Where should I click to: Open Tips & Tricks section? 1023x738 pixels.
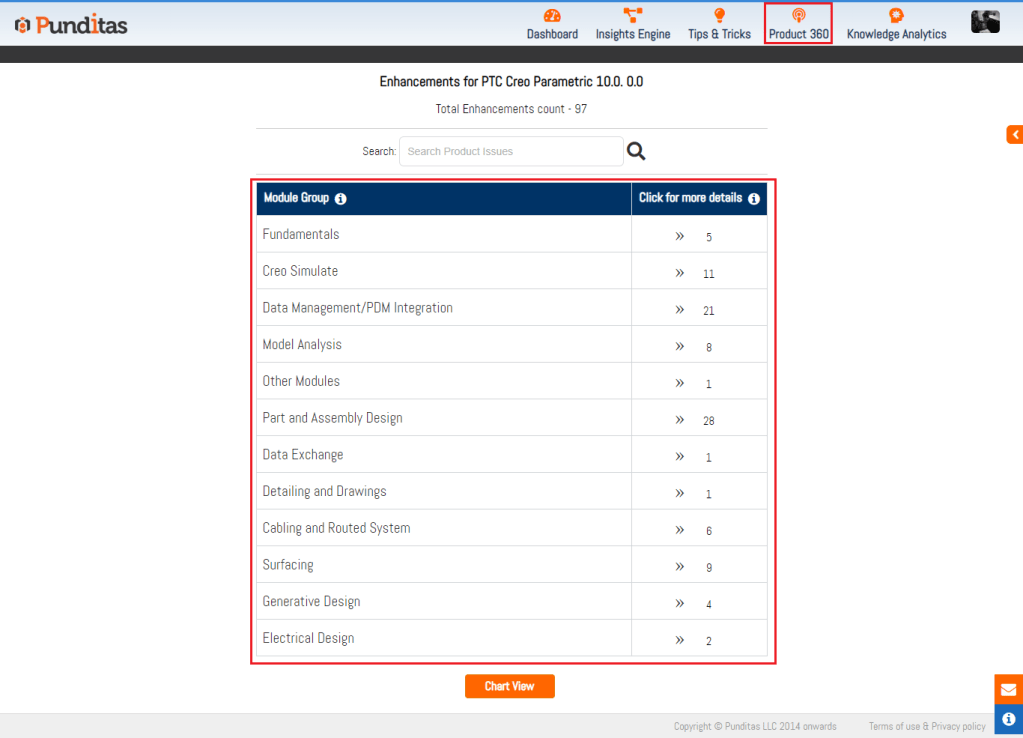(x=719, y=24)
